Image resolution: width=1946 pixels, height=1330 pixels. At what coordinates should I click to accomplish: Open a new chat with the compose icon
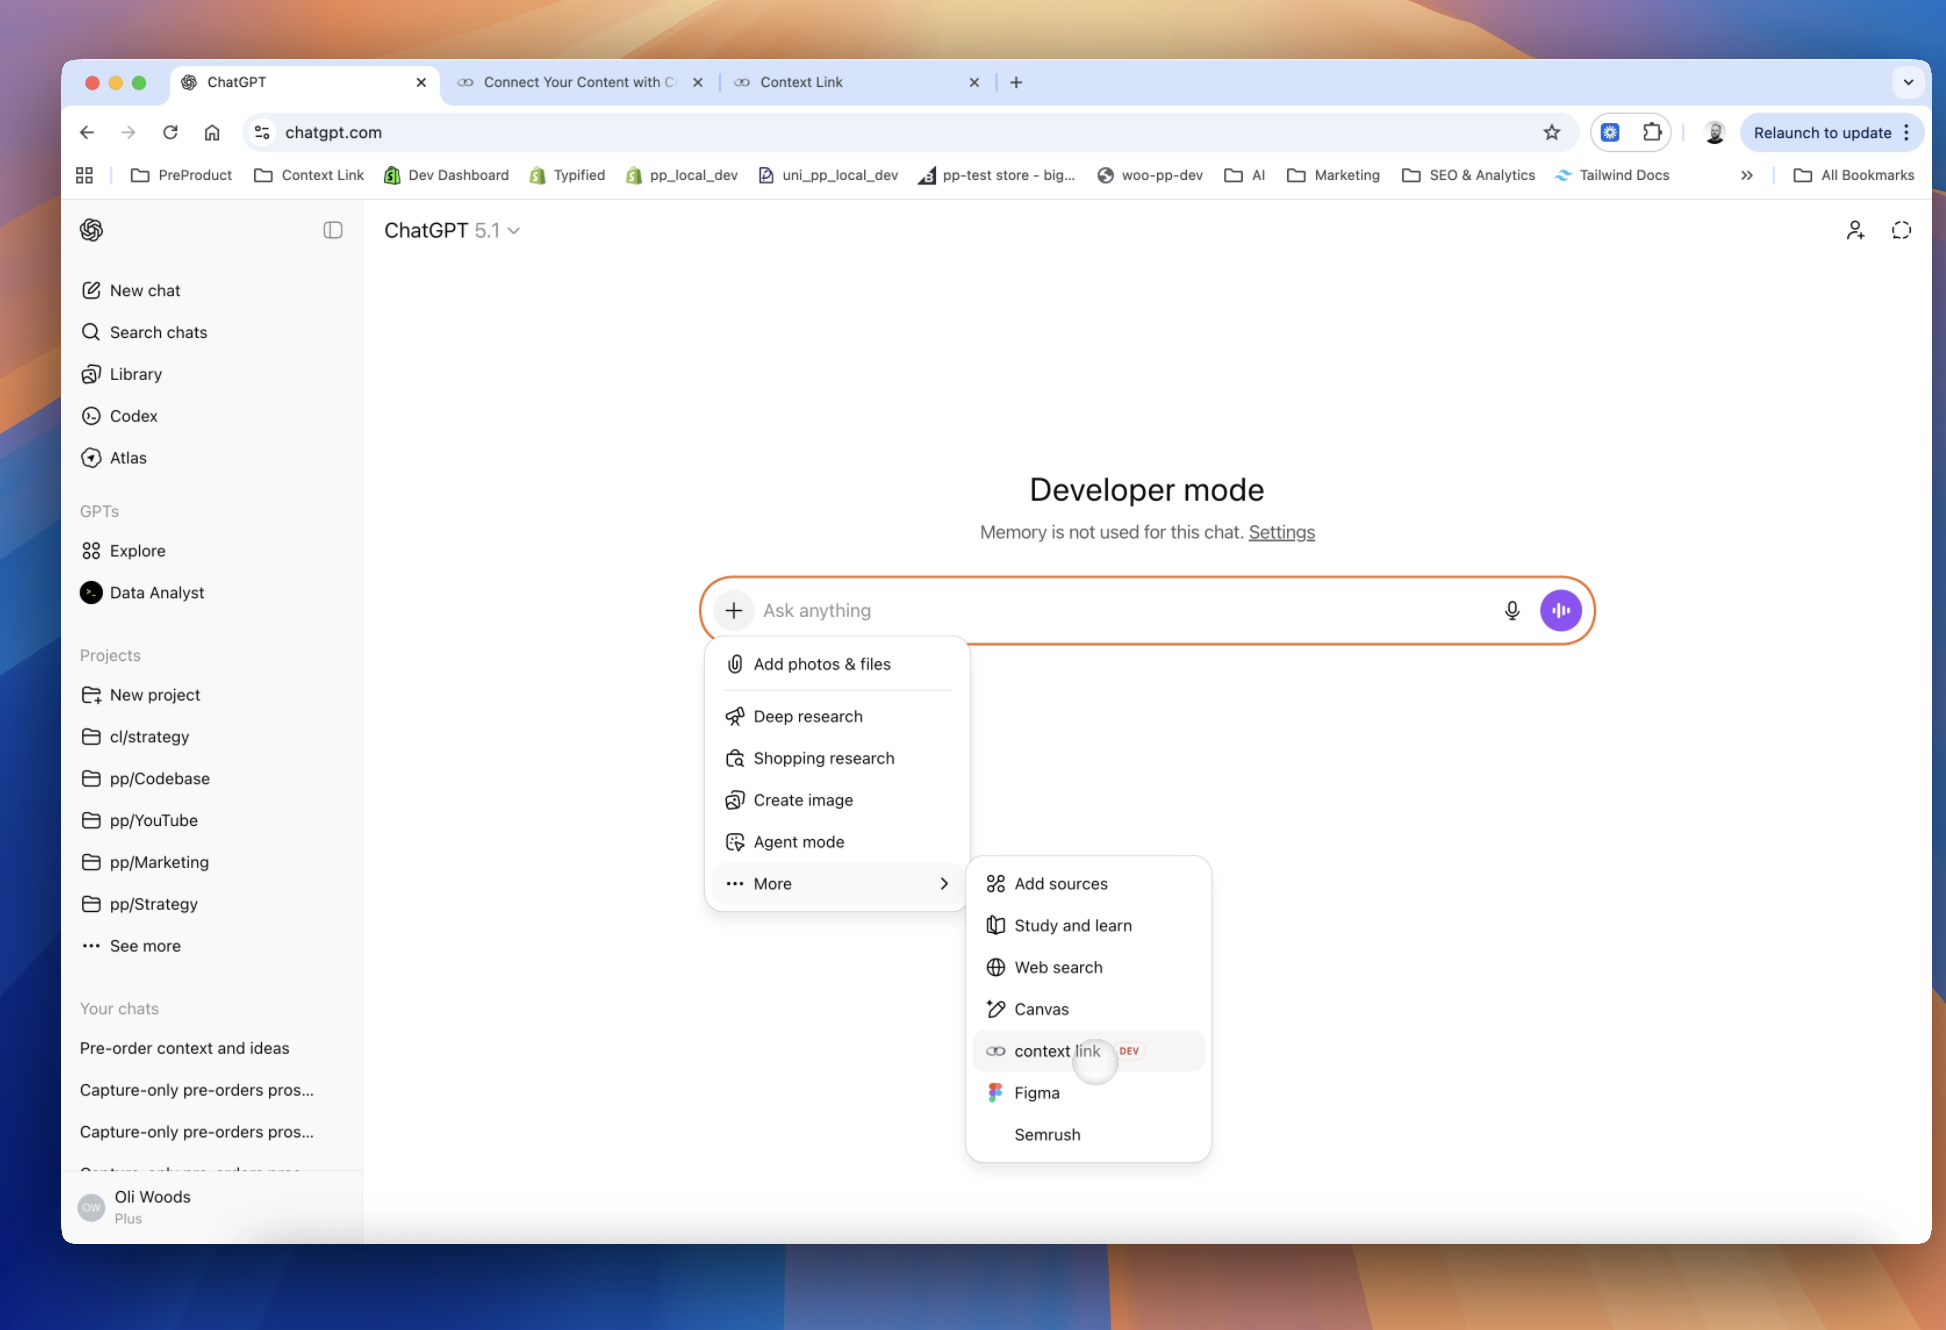coord(92,290)
